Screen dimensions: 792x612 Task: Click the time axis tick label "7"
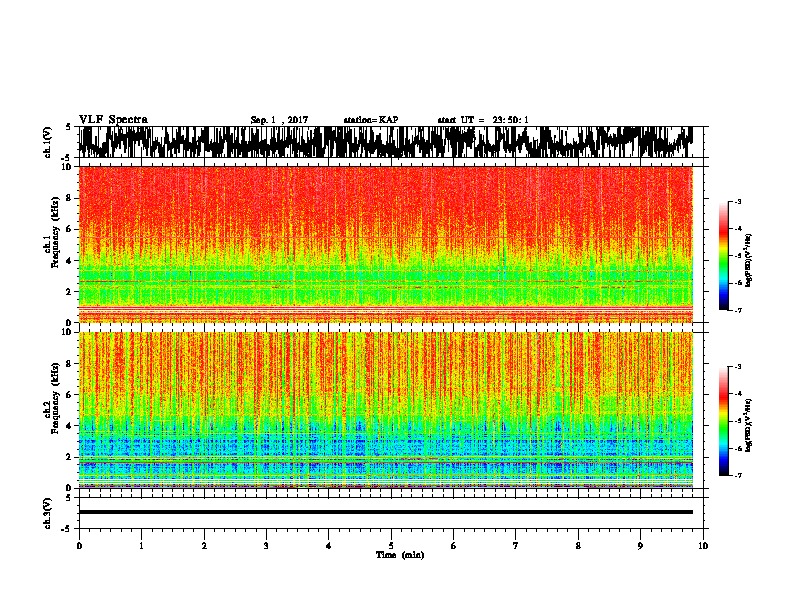click(x=516, y=546)
